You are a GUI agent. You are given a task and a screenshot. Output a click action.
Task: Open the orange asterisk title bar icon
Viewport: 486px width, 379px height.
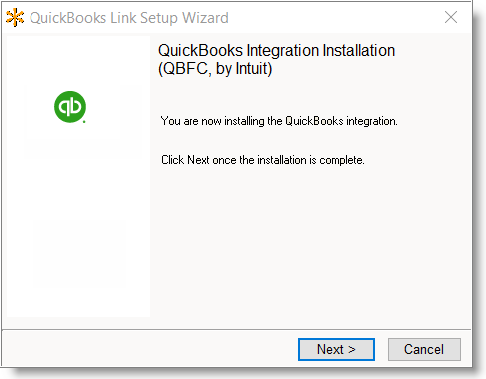pos(15,18)
